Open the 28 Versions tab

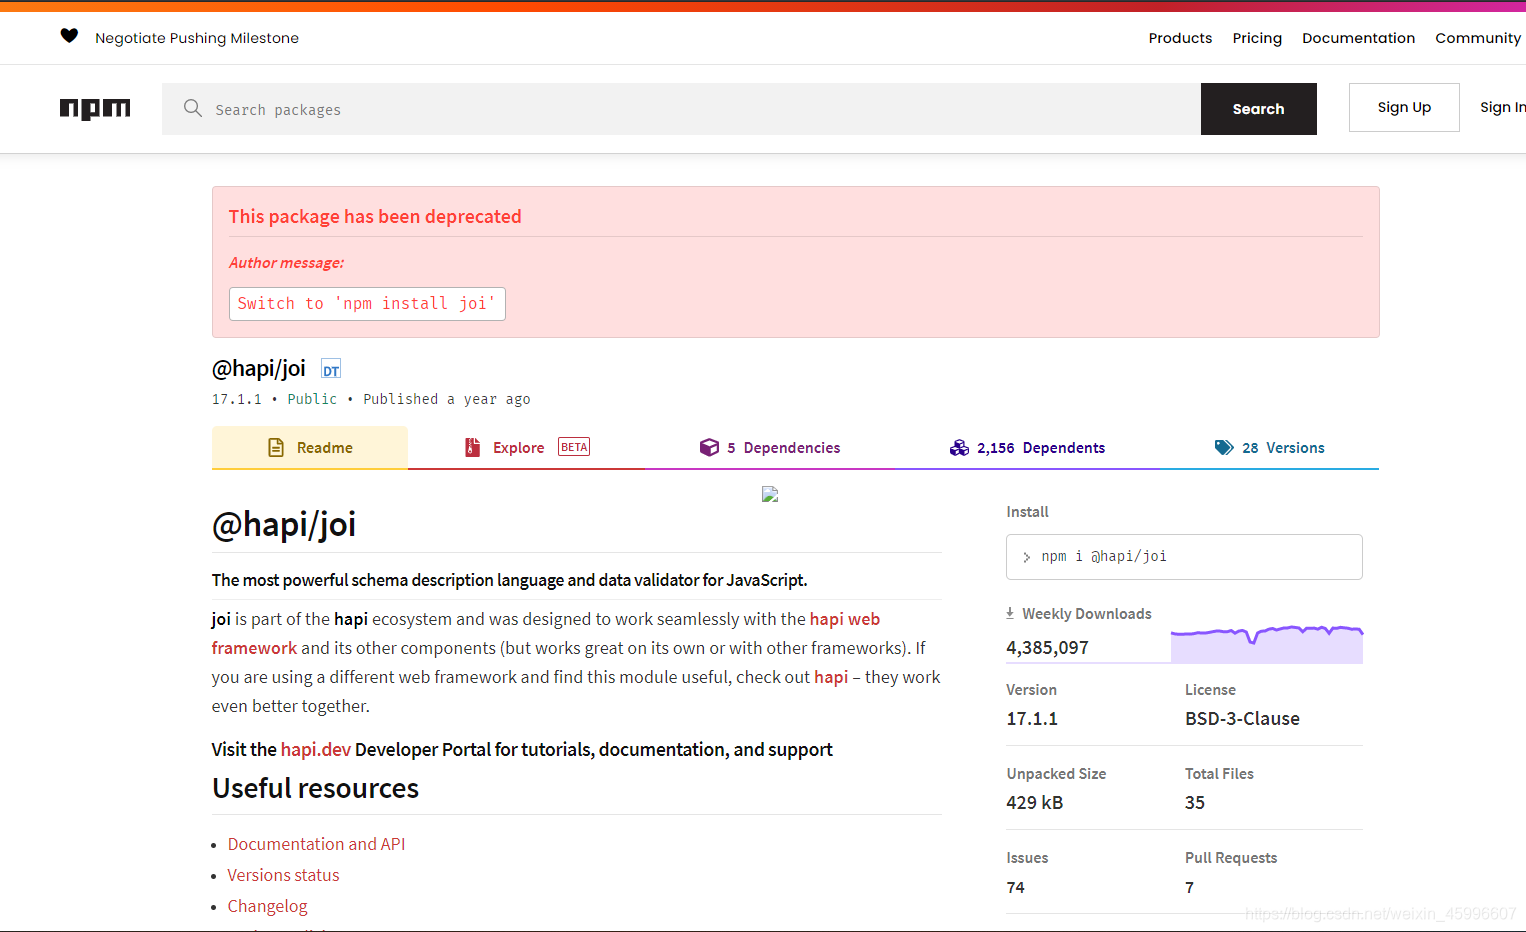(1283, 447)
